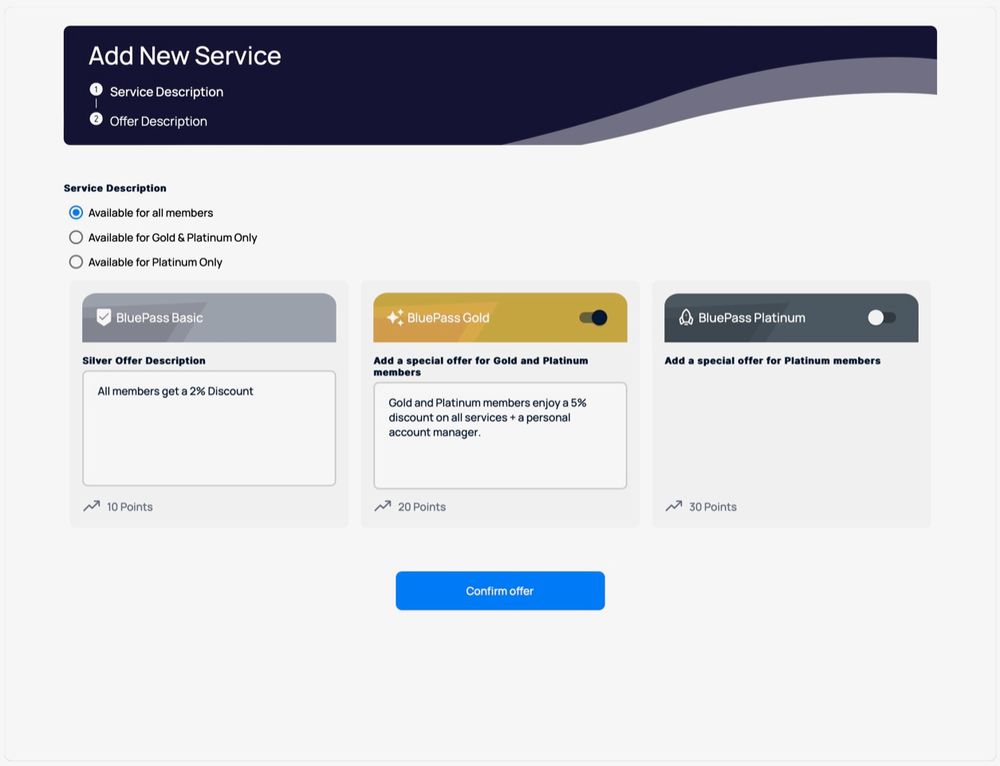Select Available for all members radio
This screenshot has height=766, width=1000.
(x=76, y=213)
